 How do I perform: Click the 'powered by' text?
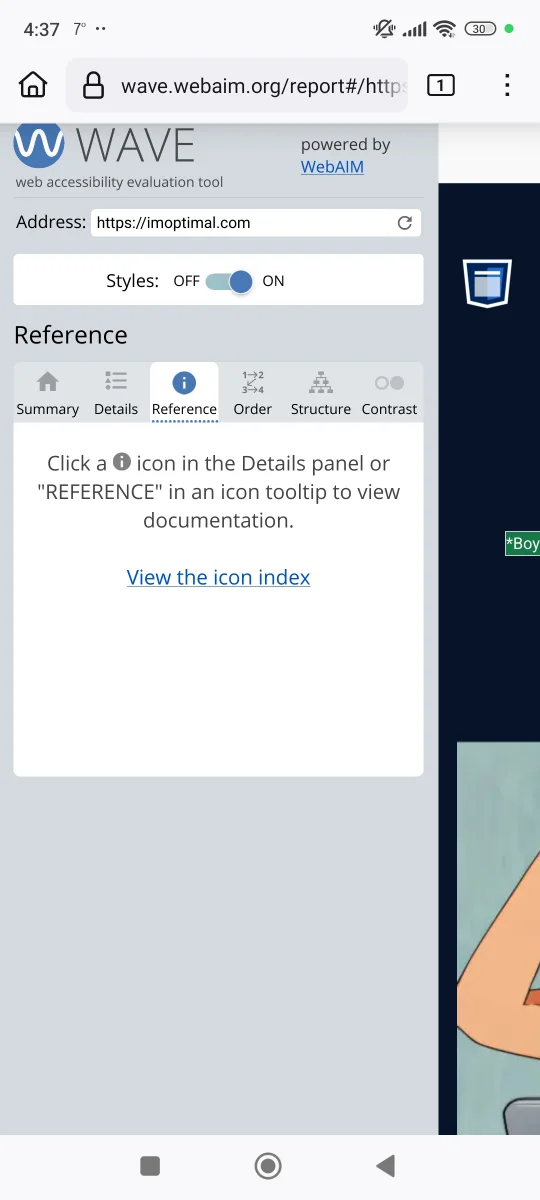[x=345, y=145]
